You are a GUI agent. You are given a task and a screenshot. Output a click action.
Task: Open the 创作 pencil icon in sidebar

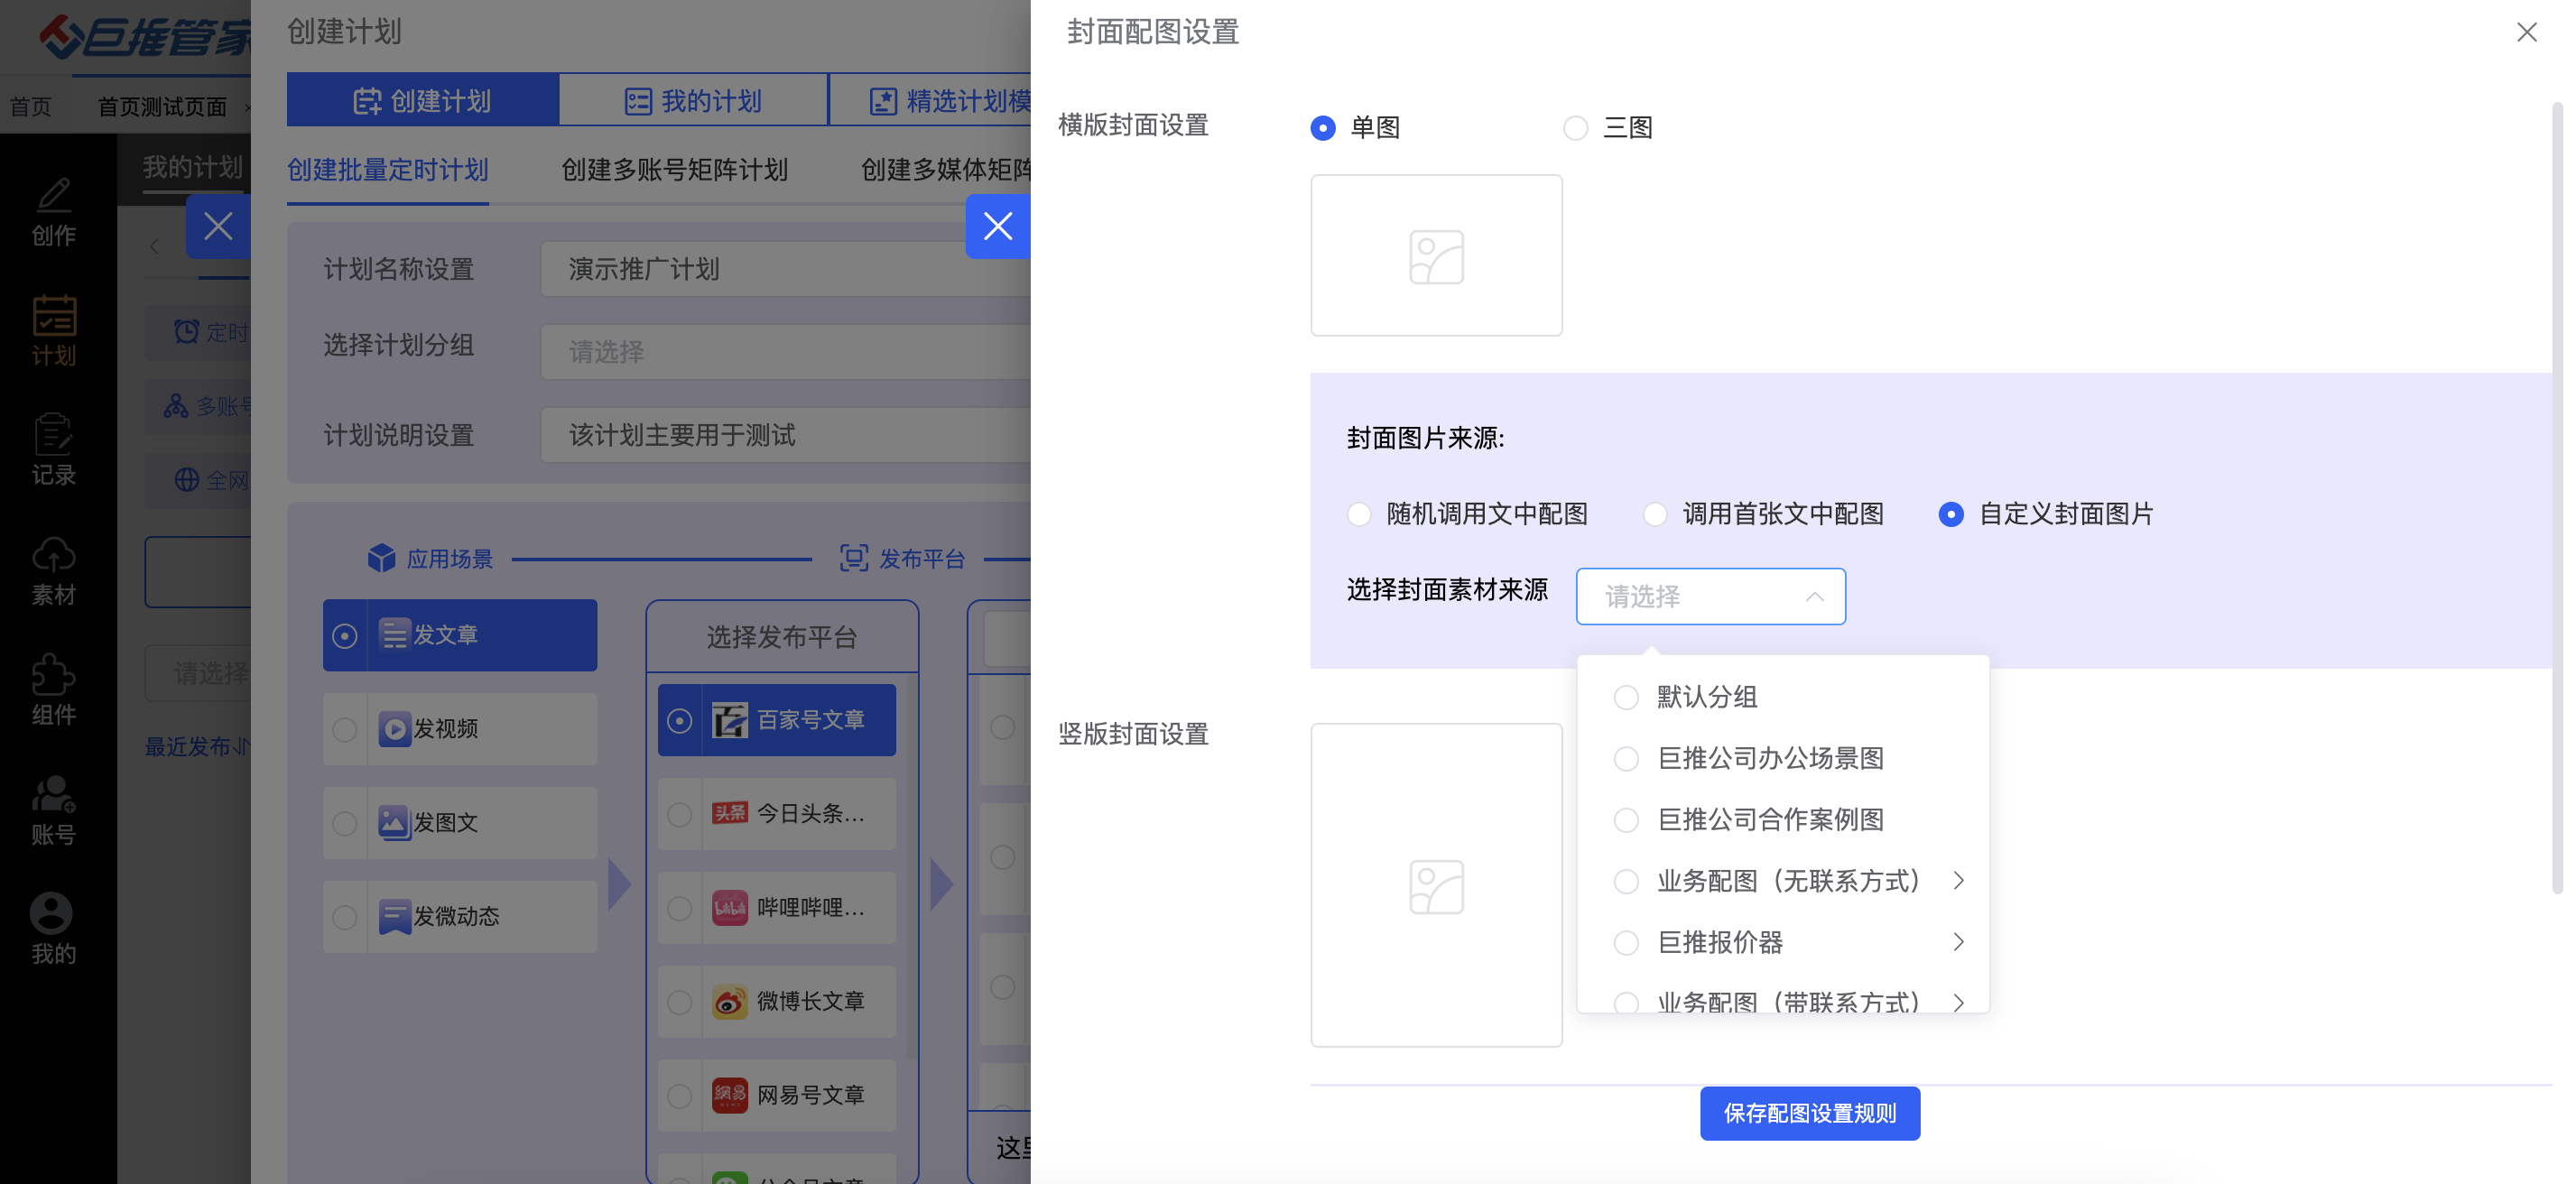tap(53, 196)
